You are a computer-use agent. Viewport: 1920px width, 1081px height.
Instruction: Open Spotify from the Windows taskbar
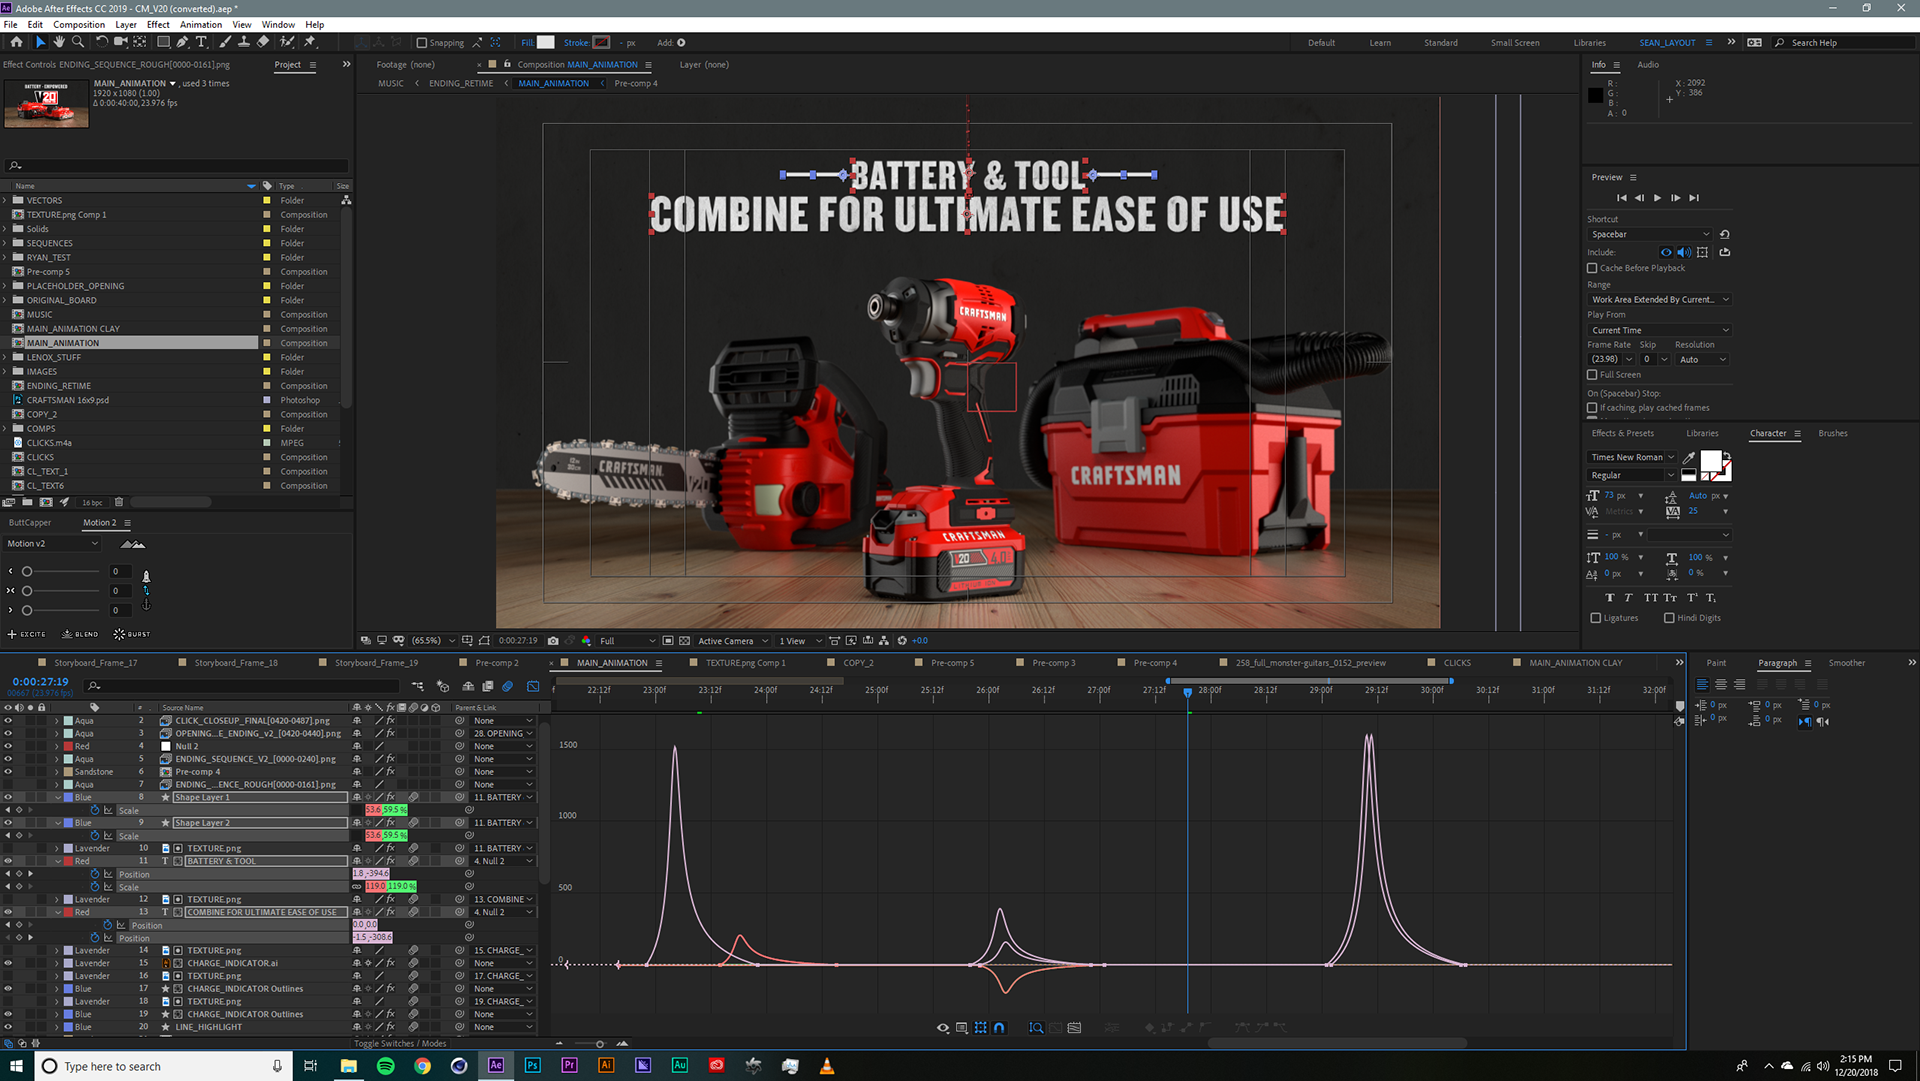385,1066
